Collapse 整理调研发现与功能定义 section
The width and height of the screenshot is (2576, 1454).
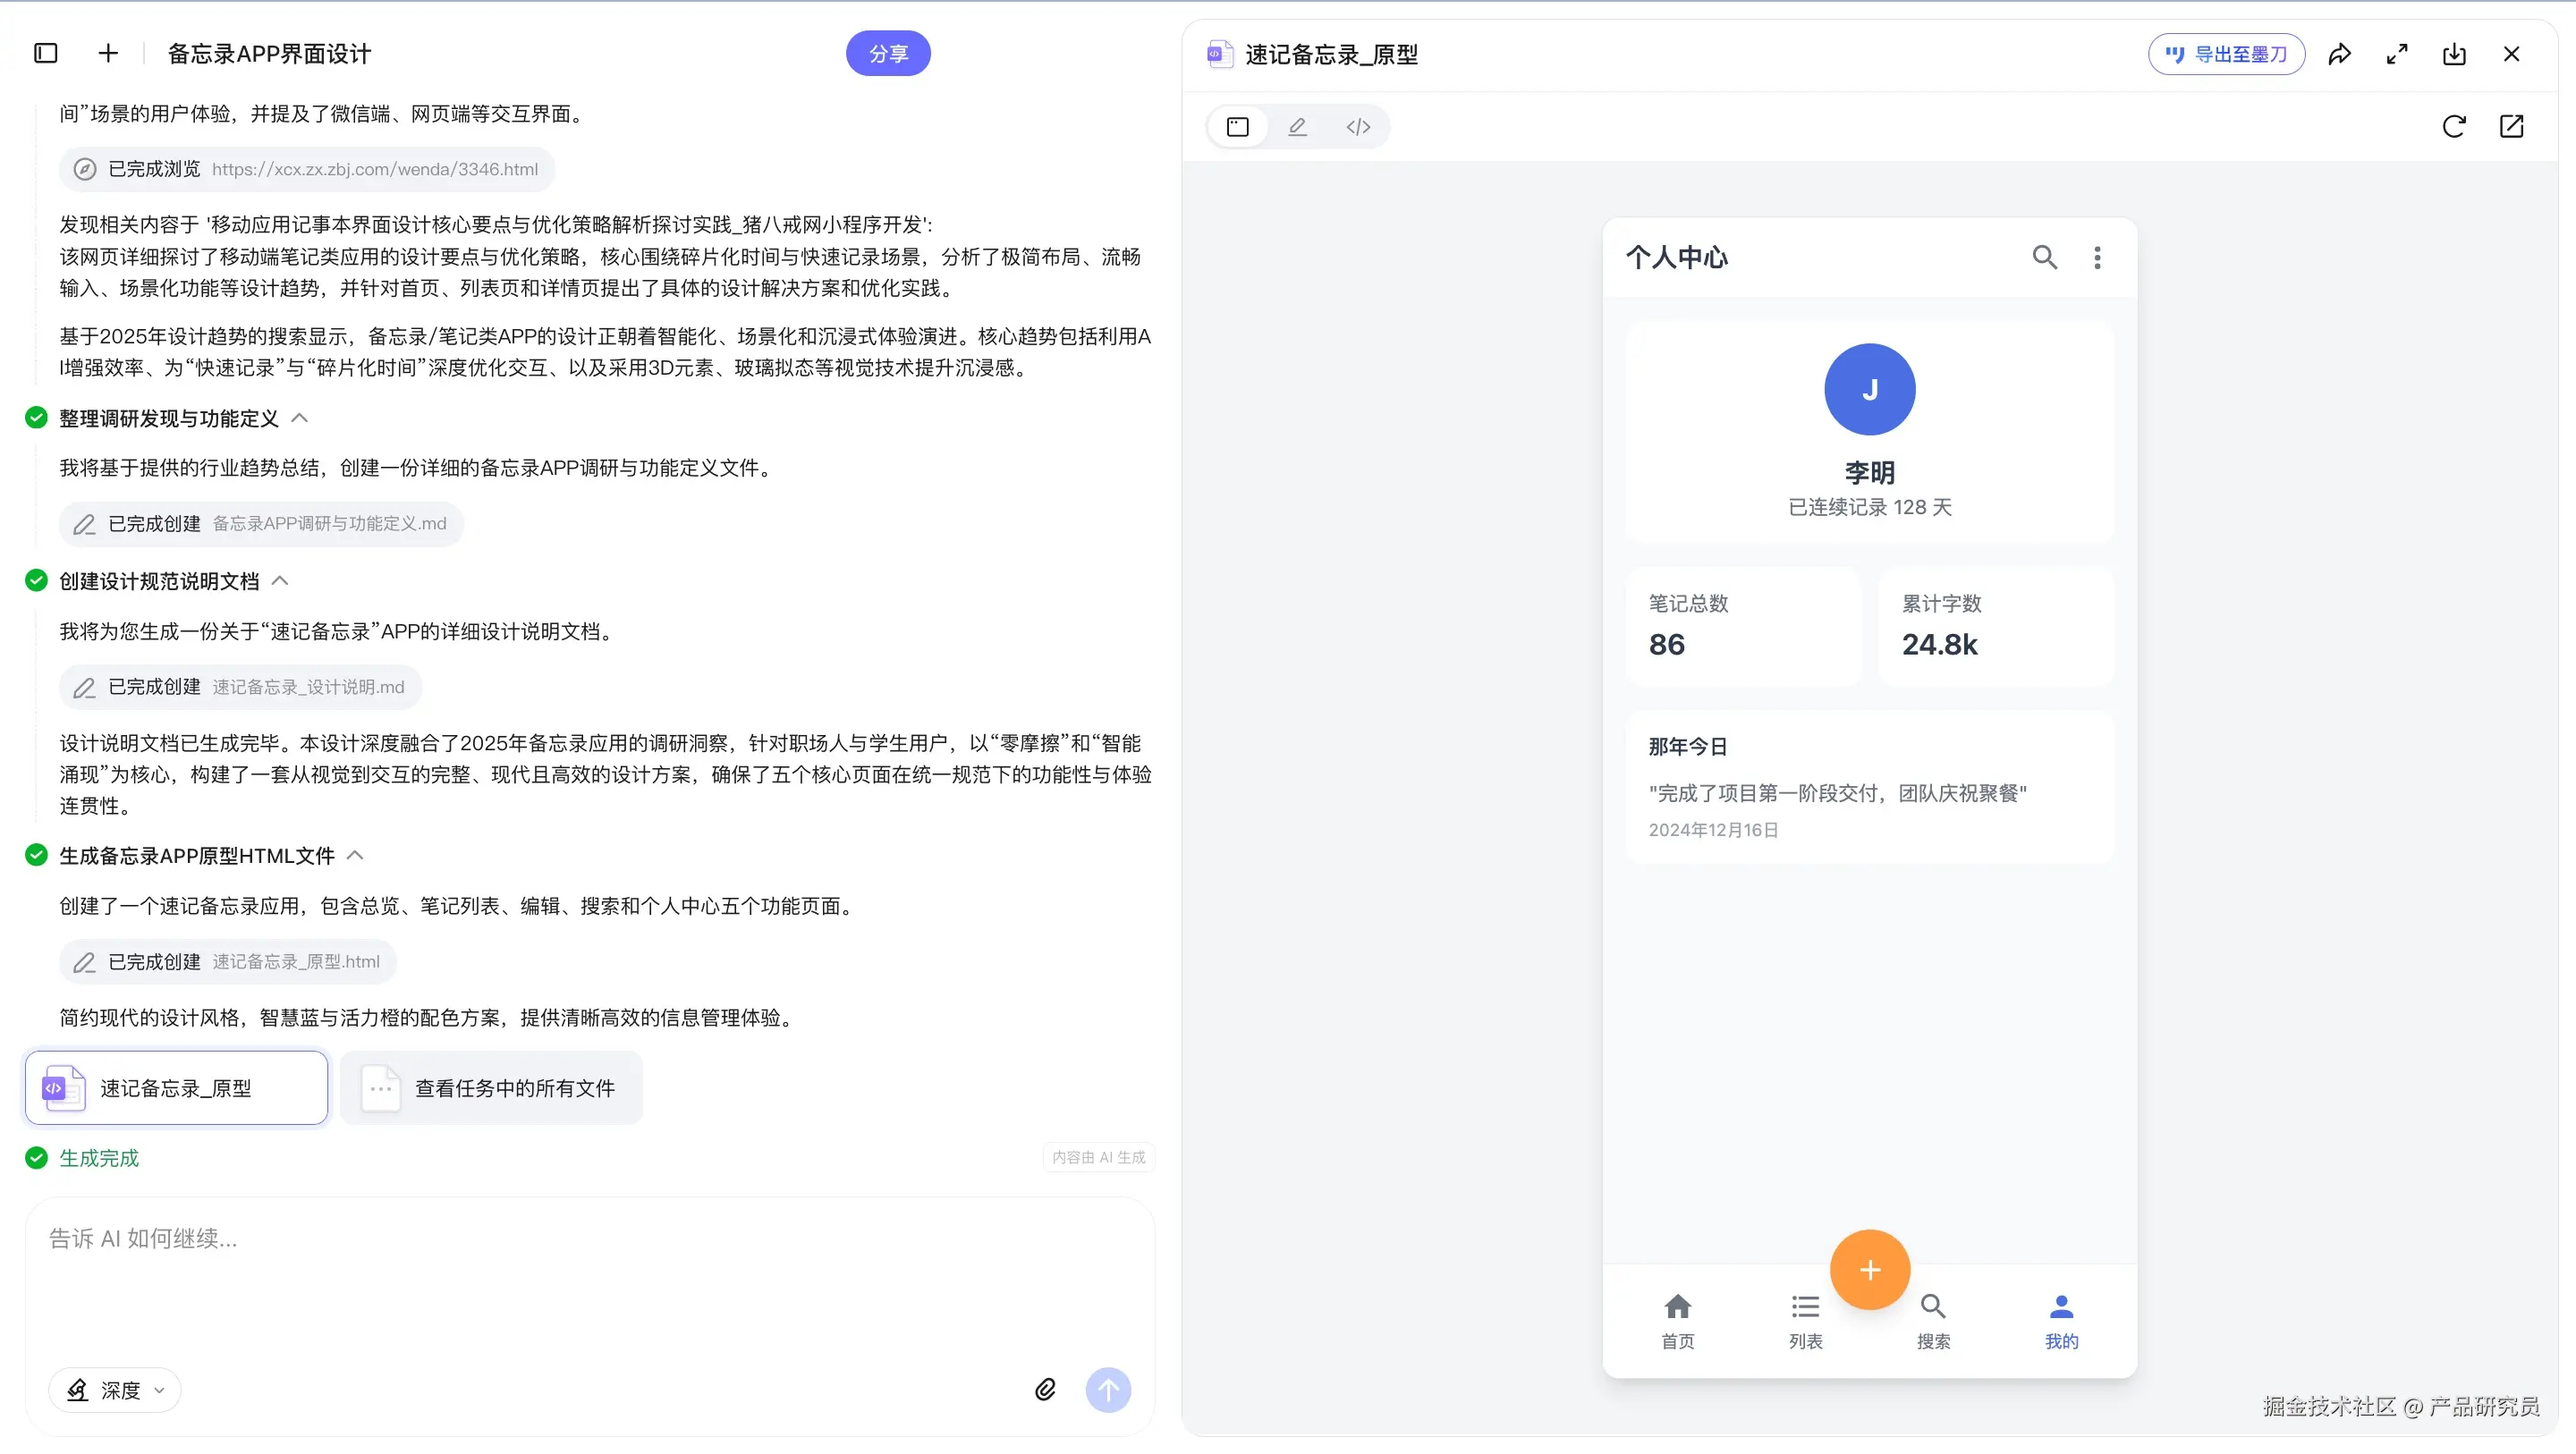pyautogui.click(x=299, y=418)
